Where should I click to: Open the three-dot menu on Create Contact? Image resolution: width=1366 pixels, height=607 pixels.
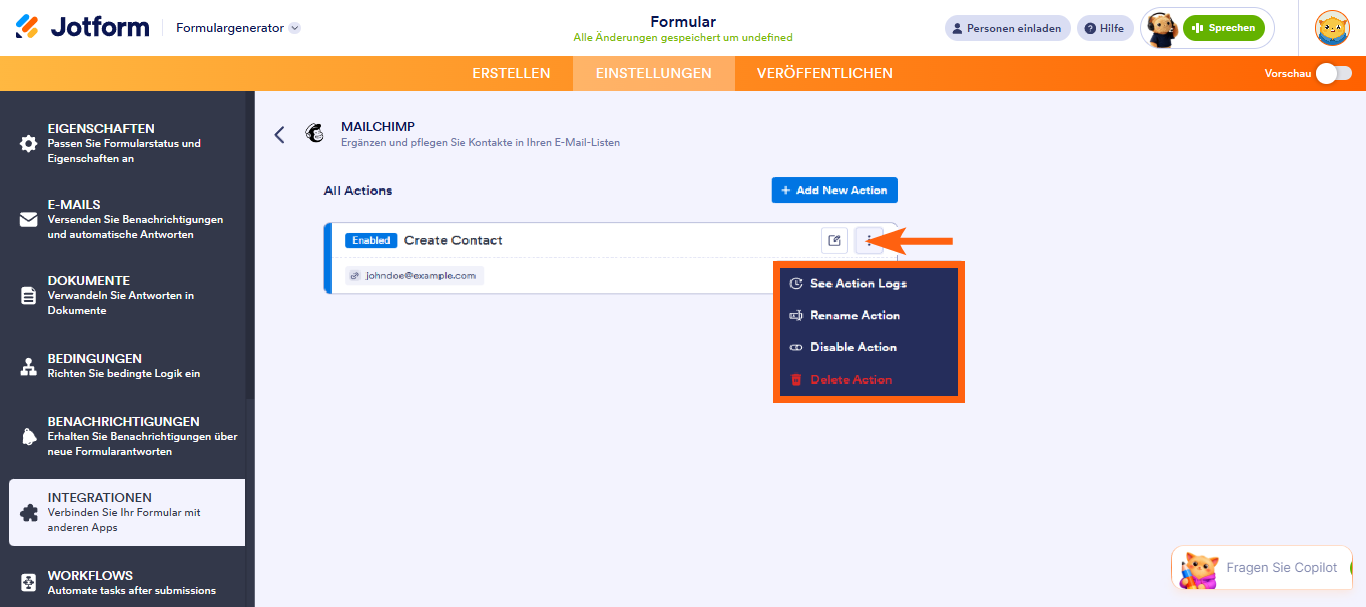point(869,240)
